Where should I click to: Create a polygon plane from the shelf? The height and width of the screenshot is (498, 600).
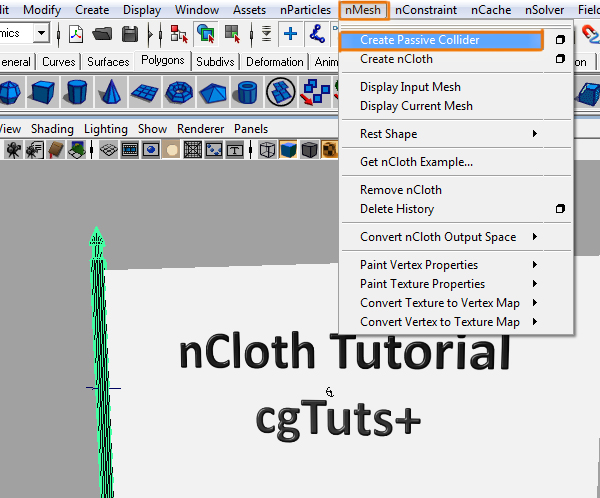[x=145, y=92]
